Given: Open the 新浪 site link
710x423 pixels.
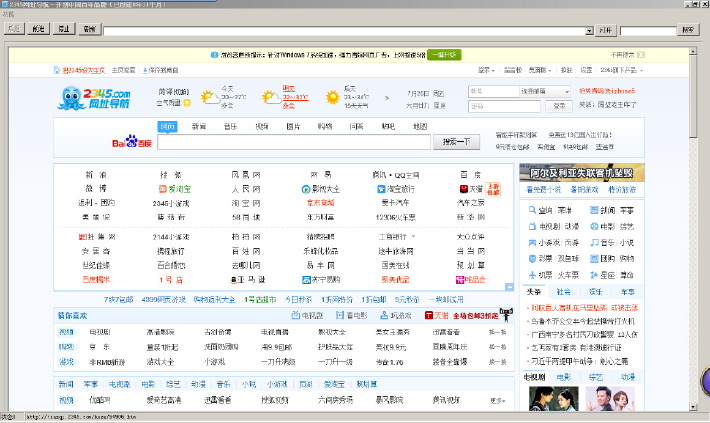Looking at the screenshot, I should 96,174.
